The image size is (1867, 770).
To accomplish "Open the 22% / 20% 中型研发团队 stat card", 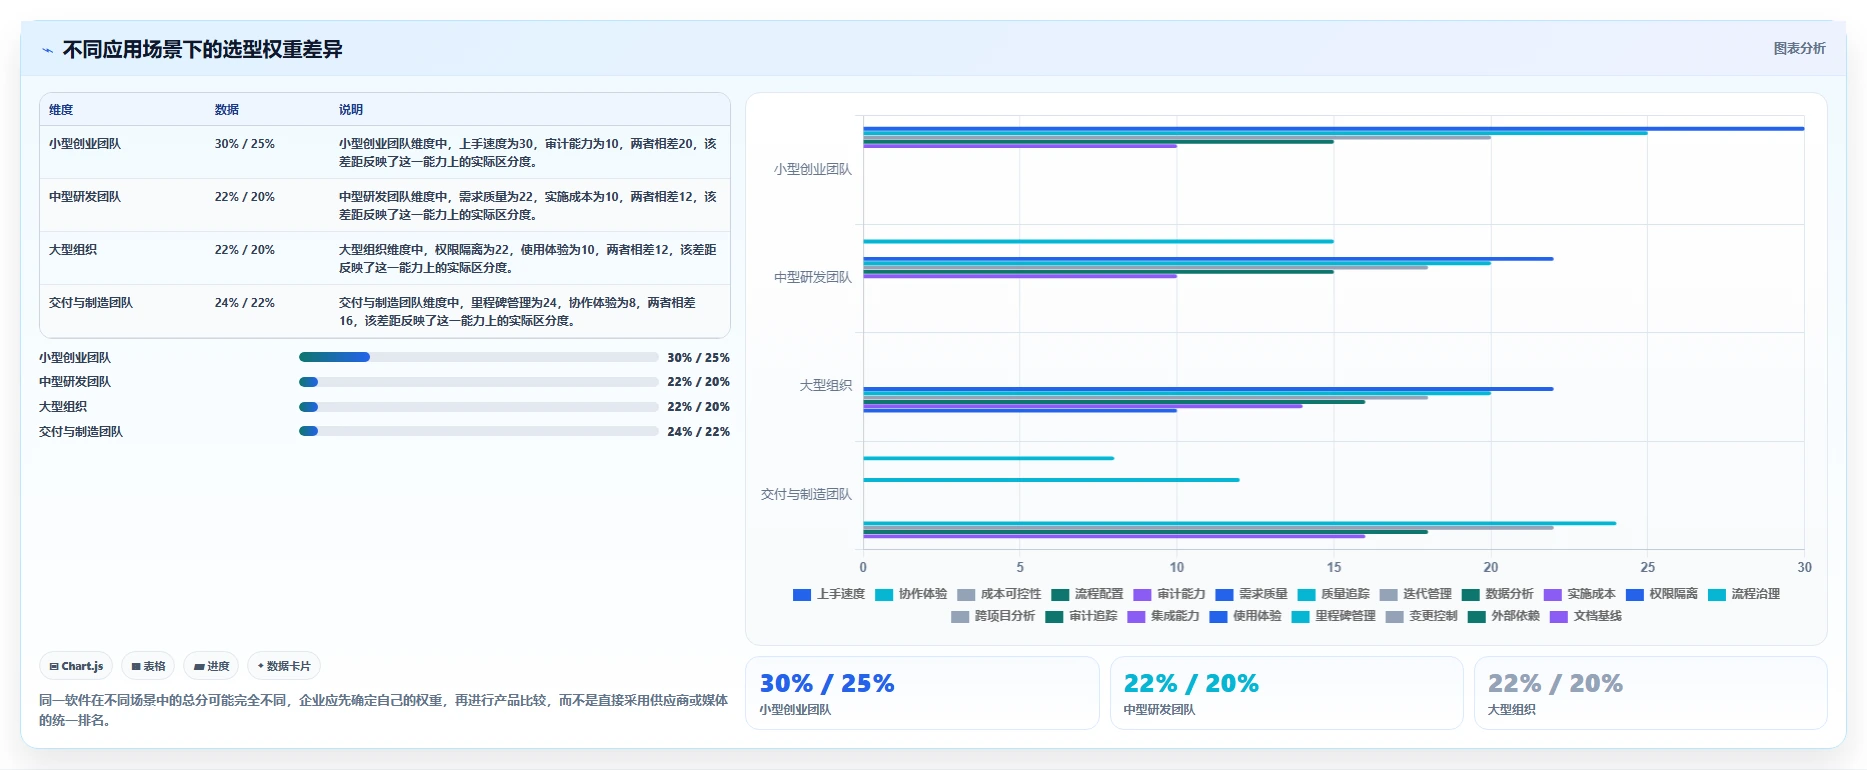I will pyautogui.click(x=1286, y=693).
